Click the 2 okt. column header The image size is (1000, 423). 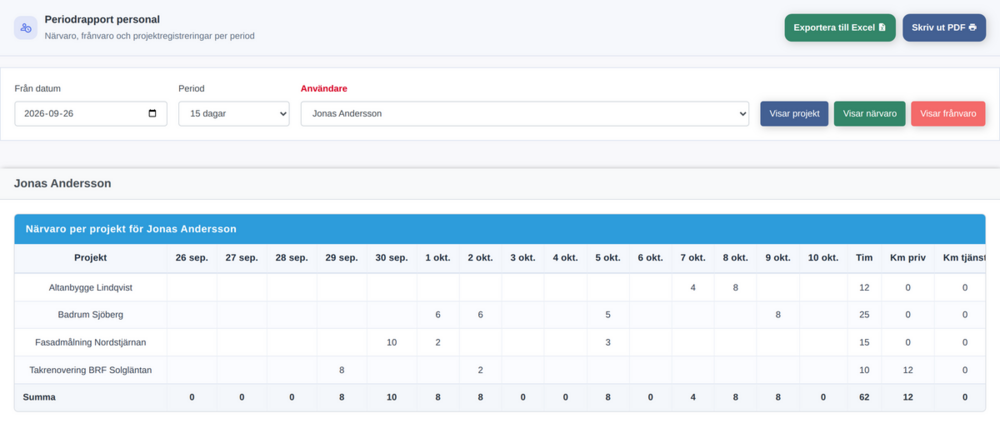coord(480,258)
